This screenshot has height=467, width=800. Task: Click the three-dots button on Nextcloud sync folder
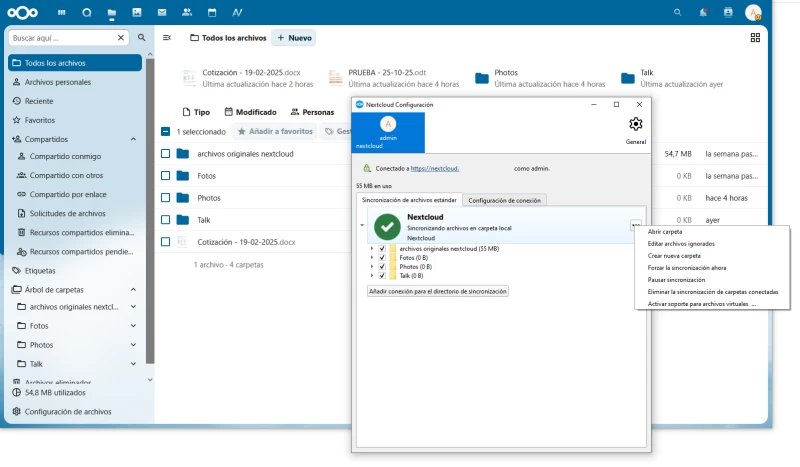coord(636,225)
